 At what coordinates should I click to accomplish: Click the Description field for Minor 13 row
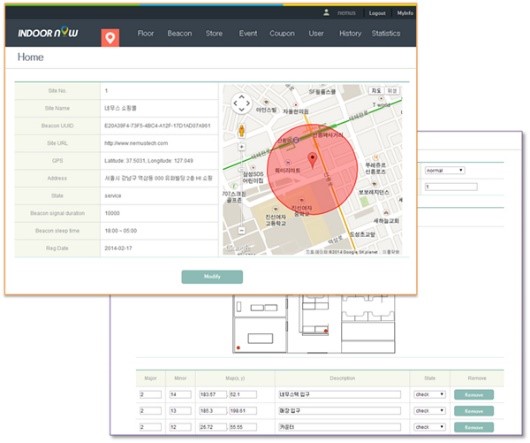[339, 411]
